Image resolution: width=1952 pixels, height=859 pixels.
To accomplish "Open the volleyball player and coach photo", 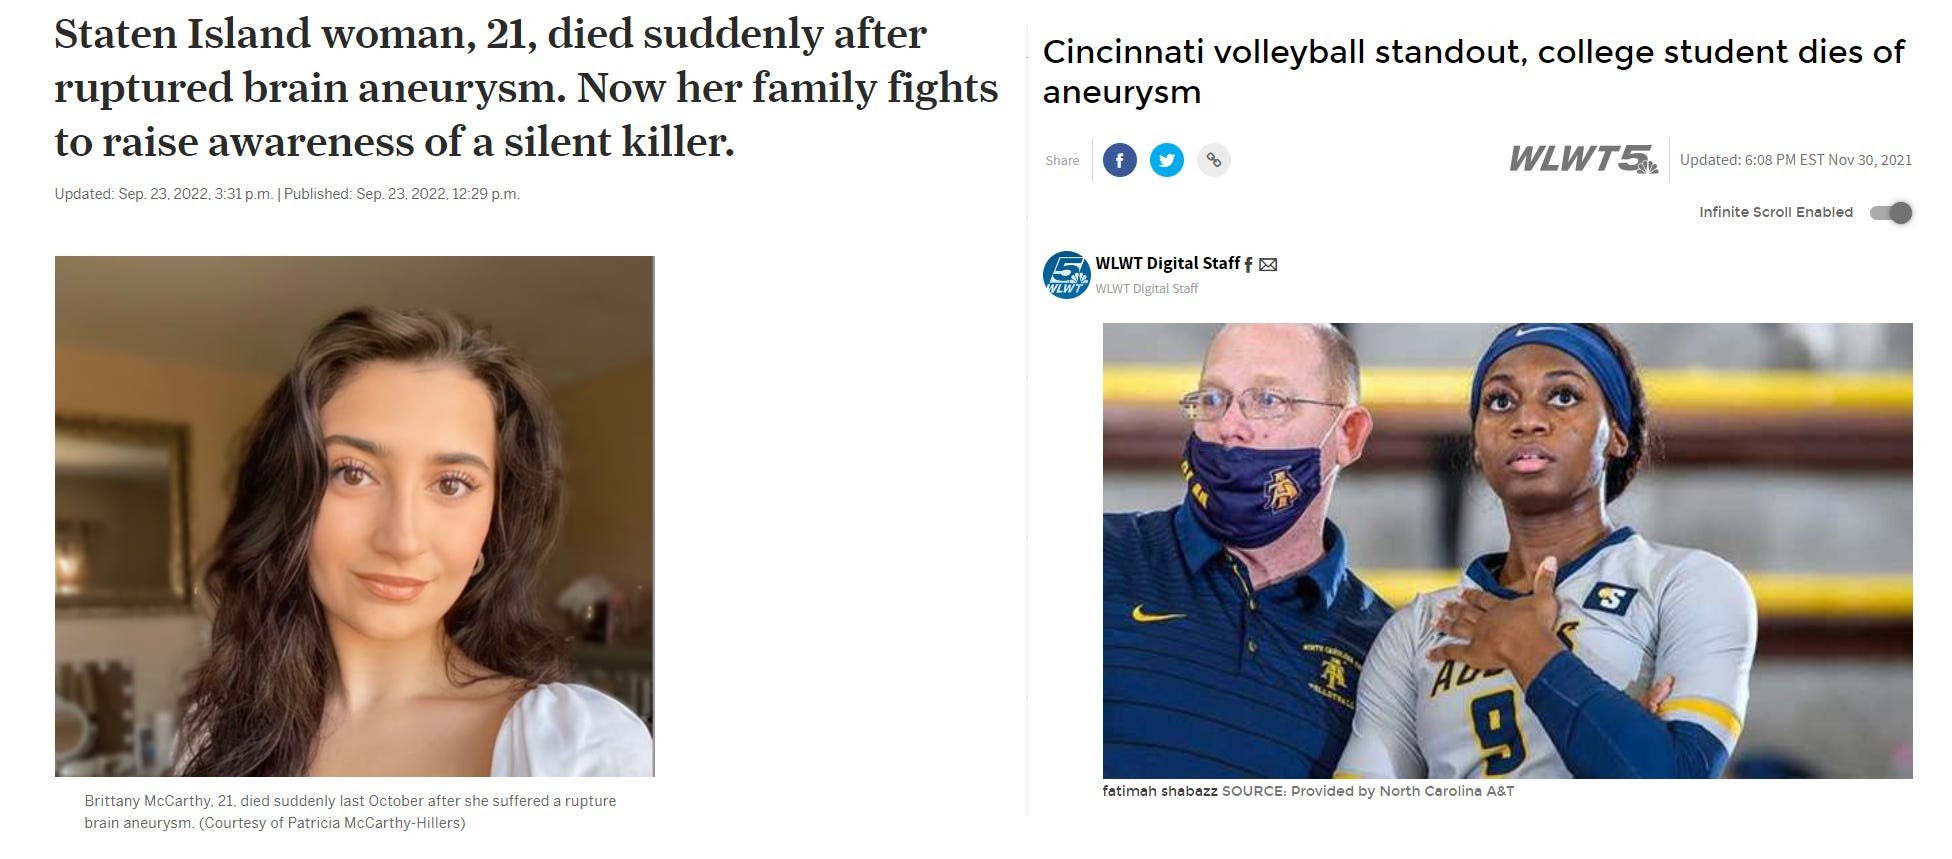I will pos(1507,550).
